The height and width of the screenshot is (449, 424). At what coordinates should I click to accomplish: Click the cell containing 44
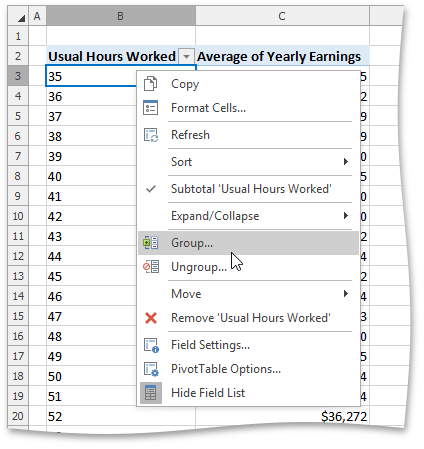coord(91,256)
